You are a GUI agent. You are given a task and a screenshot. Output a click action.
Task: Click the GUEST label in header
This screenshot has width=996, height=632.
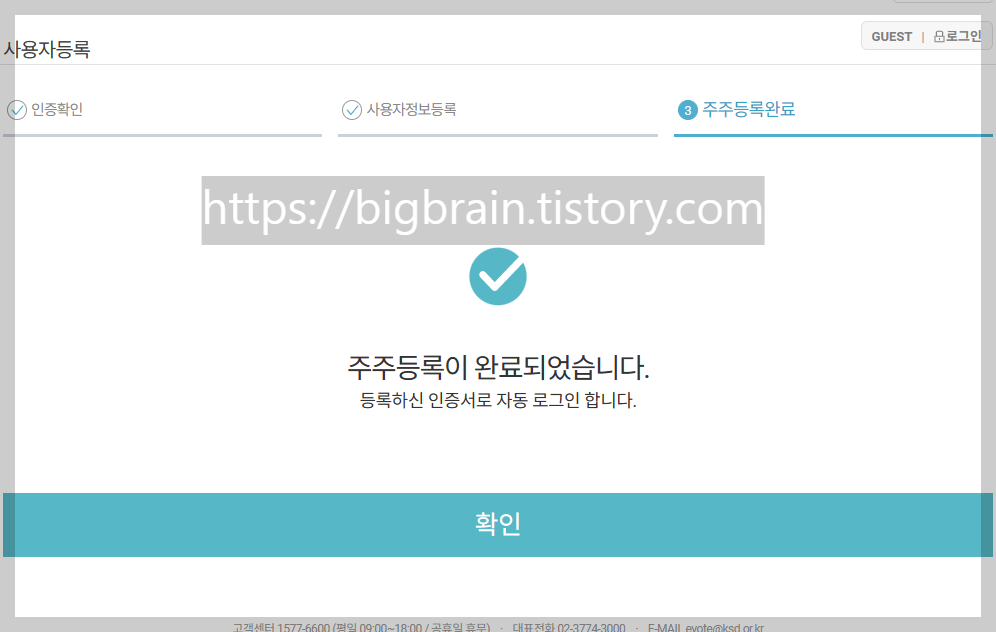(891, 37)
